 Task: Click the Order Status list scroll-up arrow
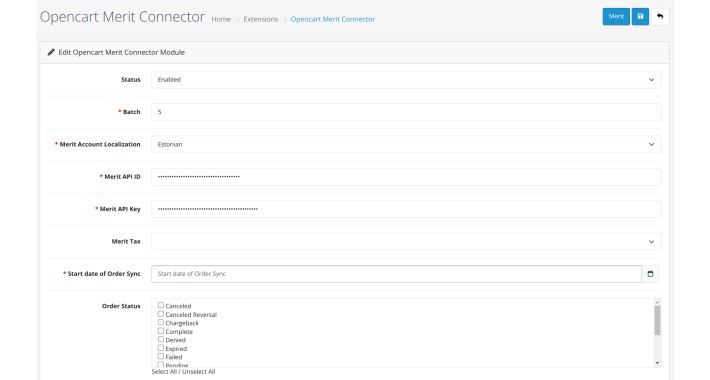pos(657,302)
